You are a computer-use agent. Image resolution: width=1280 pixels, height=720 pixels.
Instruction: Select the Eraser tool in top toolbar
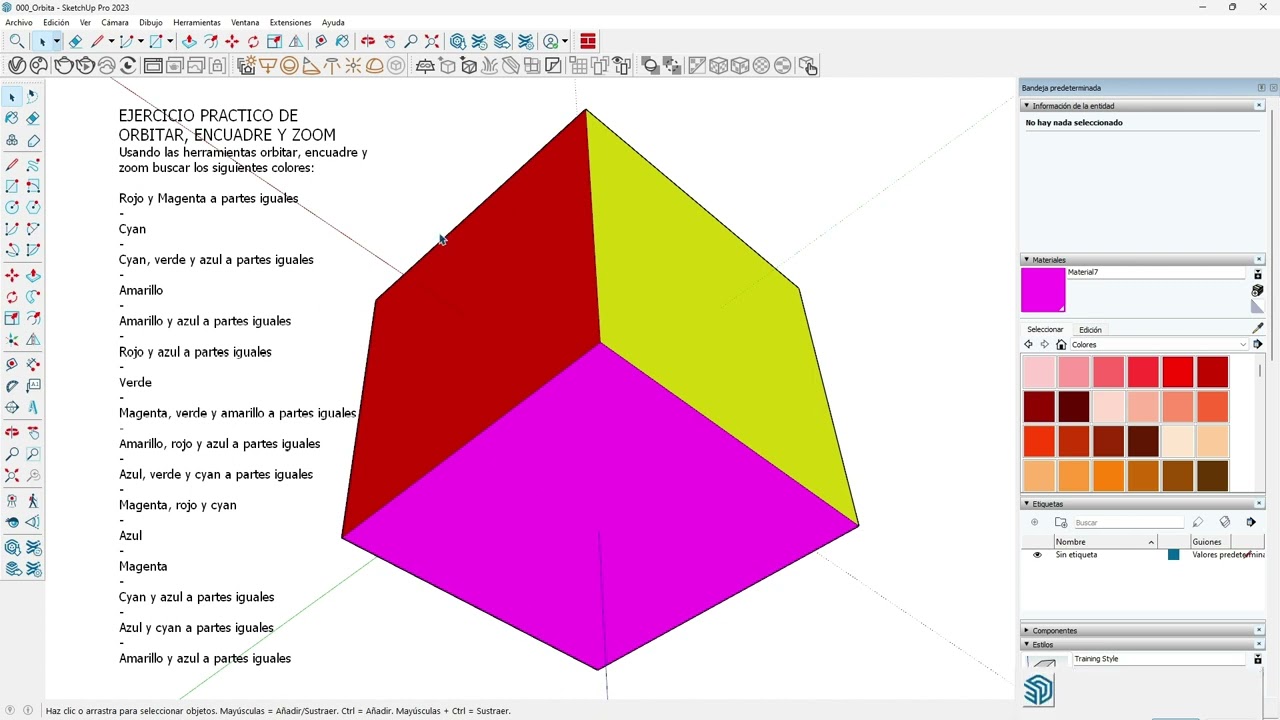[x=75, y=41]
